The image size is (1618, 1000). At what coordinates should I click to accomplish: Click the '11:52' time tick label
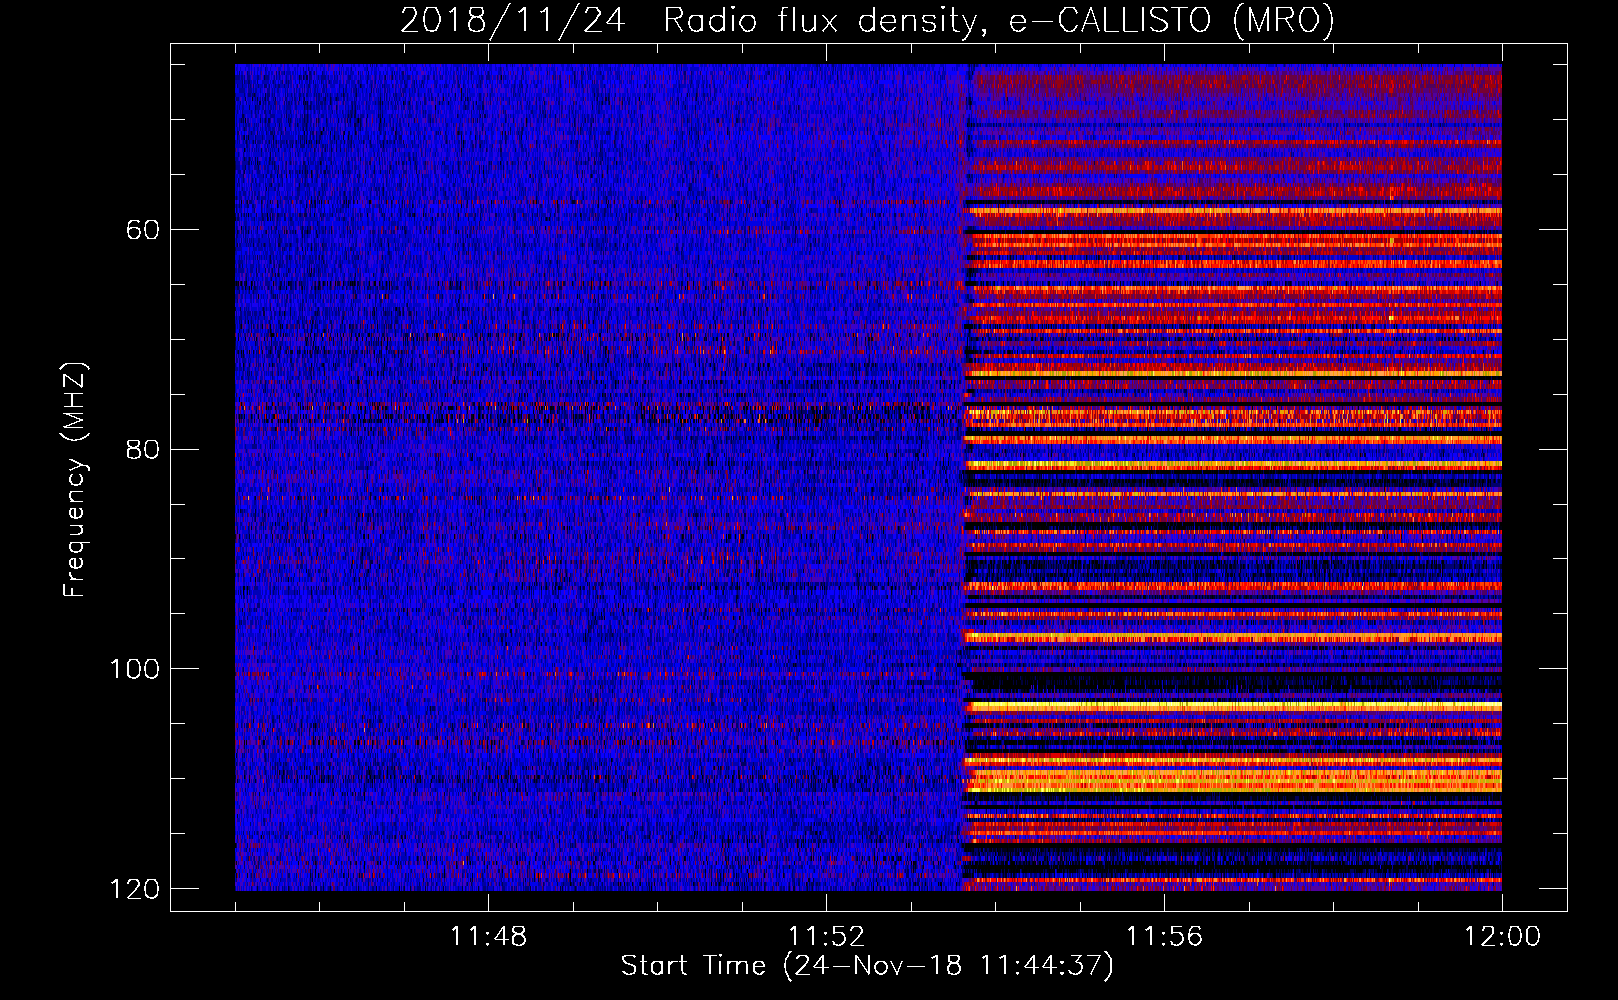pos(826,937)
